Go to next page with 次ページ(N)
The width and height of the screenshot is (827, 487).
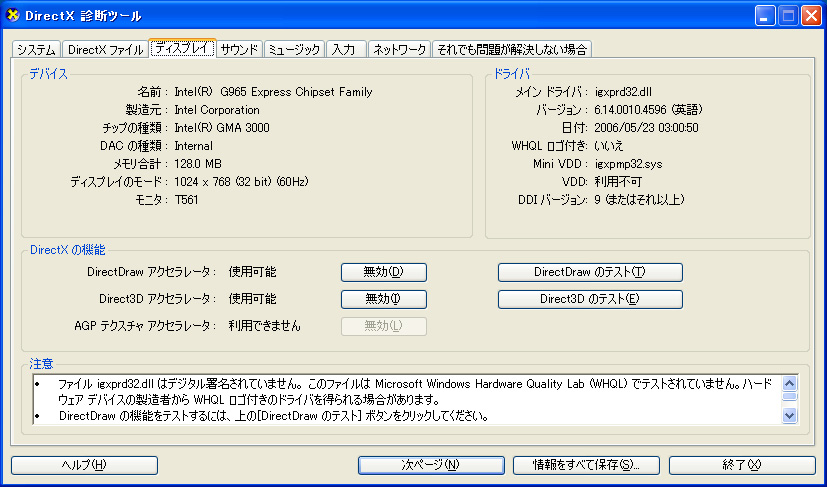[x=431, y=465]
